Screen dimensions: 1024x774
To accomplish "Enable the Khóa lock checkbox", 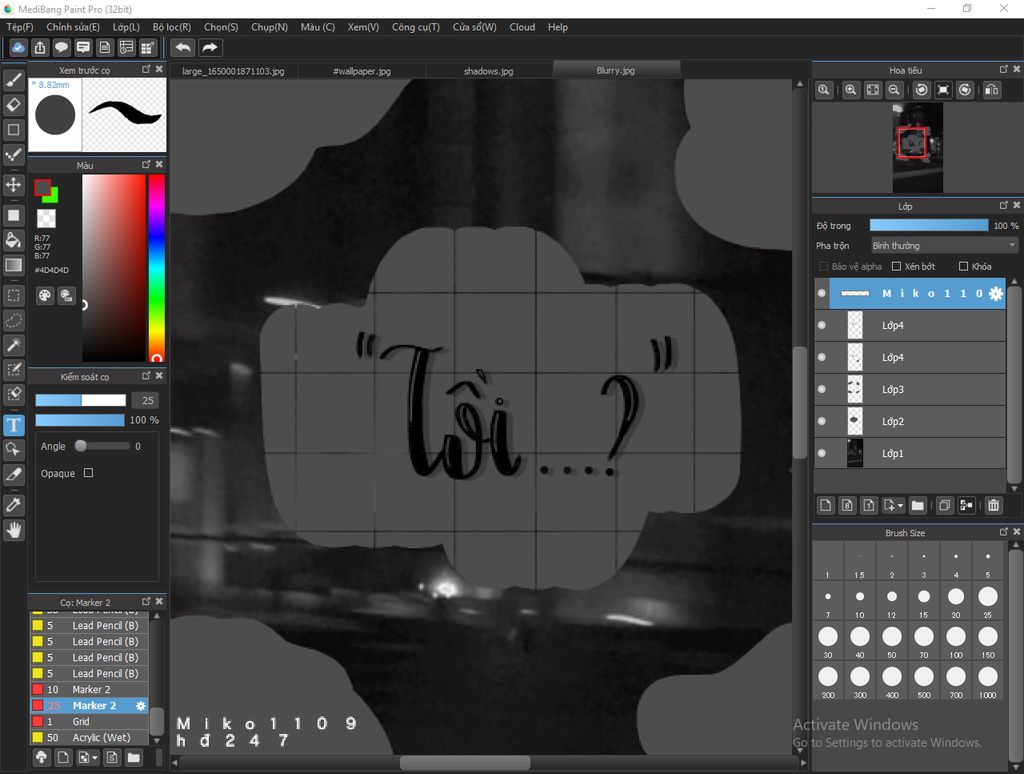I will 963,266.
